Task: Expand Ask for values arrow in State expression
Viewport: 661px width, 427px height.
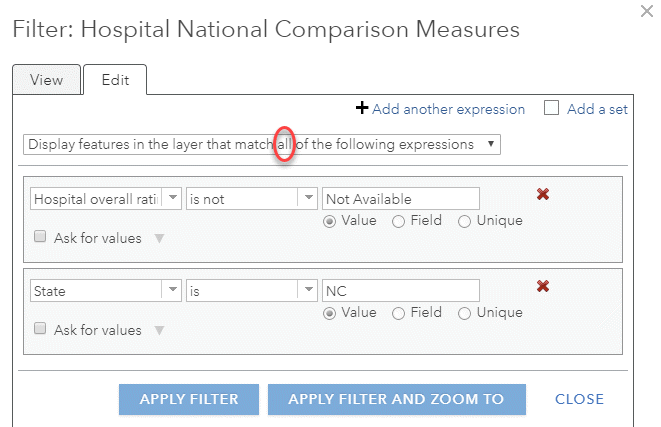Action: 159,330
